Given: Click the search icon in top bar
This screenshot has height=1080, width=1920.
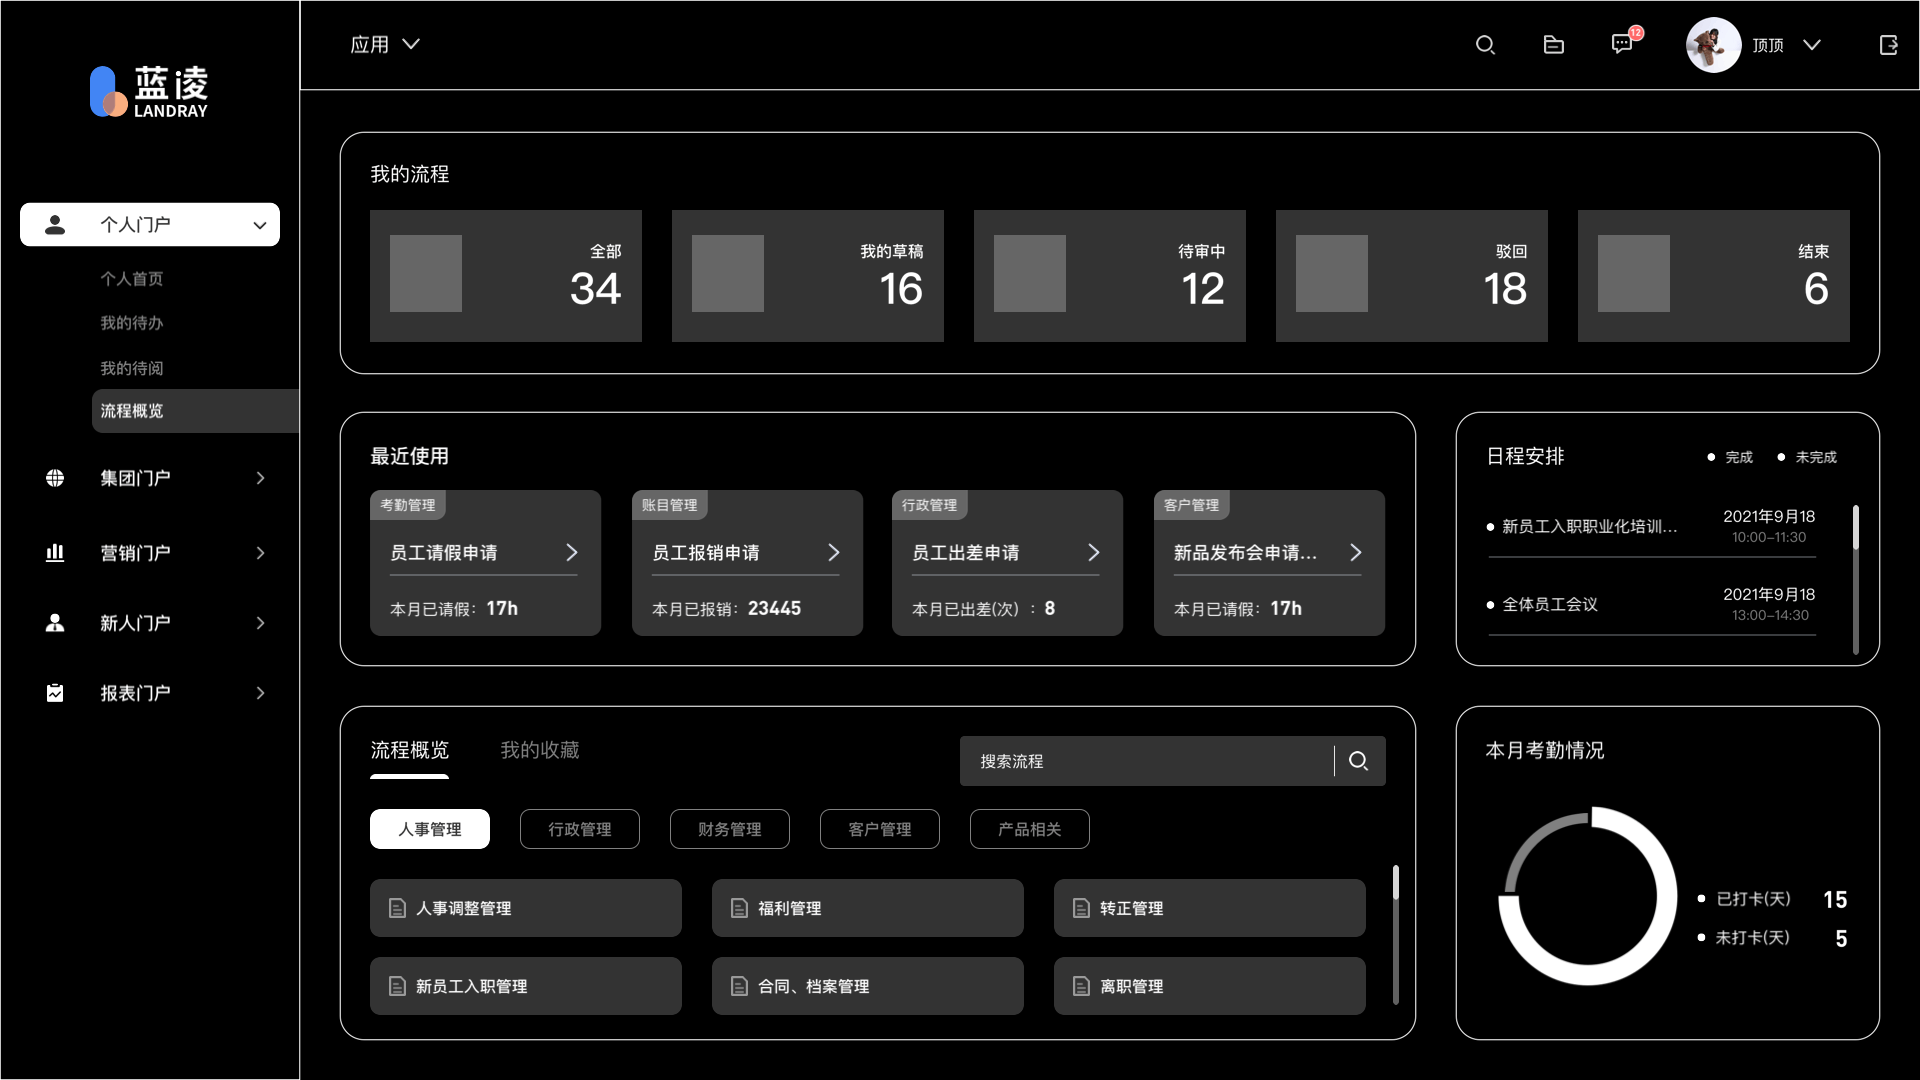Looking at the screenshot, I should [1485, 45].
